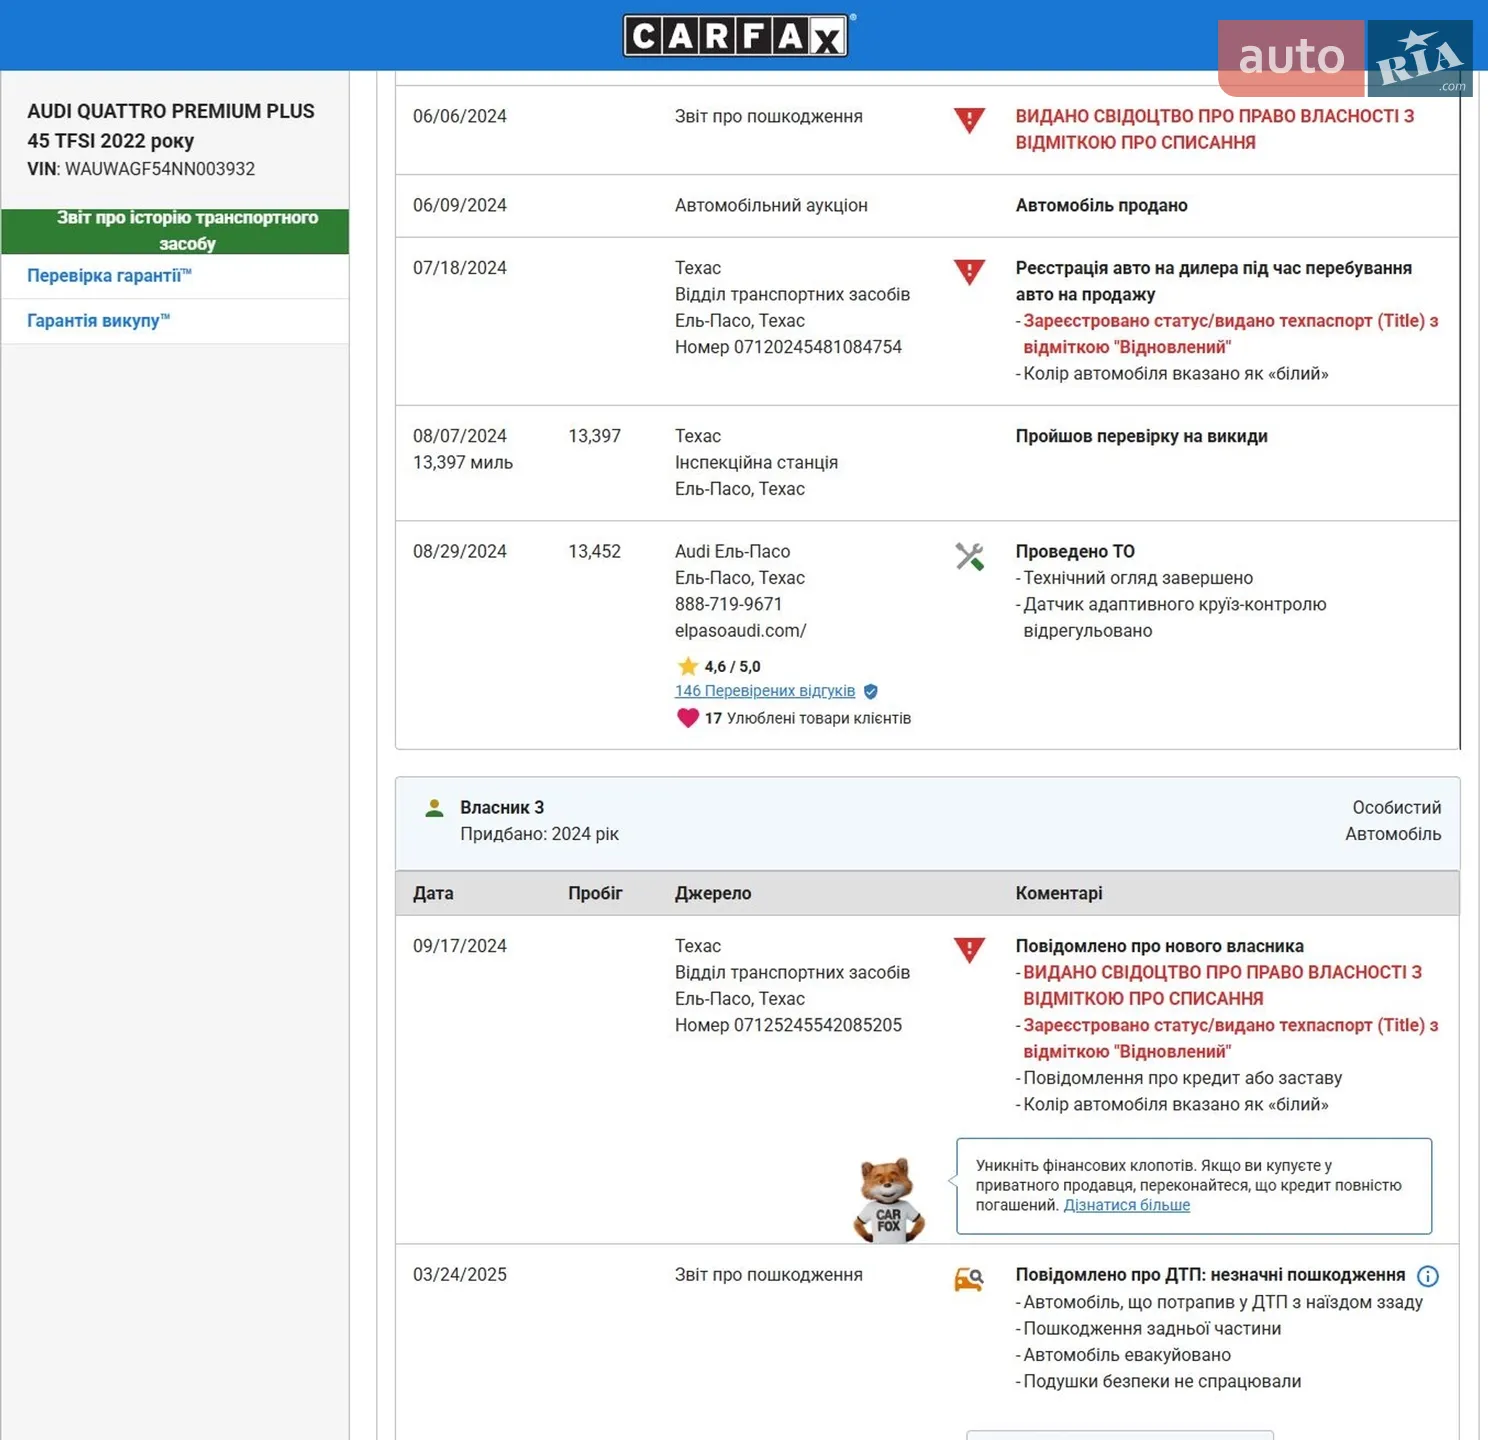The height and width of the screenshot is (1440, 1488).
Task: Click VIN WAUWAGF54NN003932 text
Action: click(141, 169)
